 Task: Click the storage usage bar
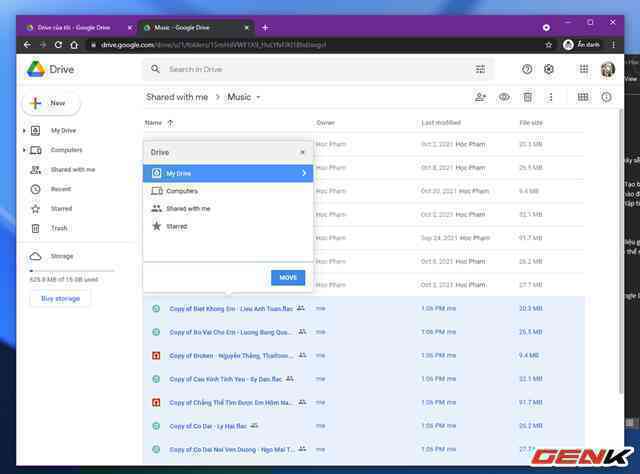72,271
